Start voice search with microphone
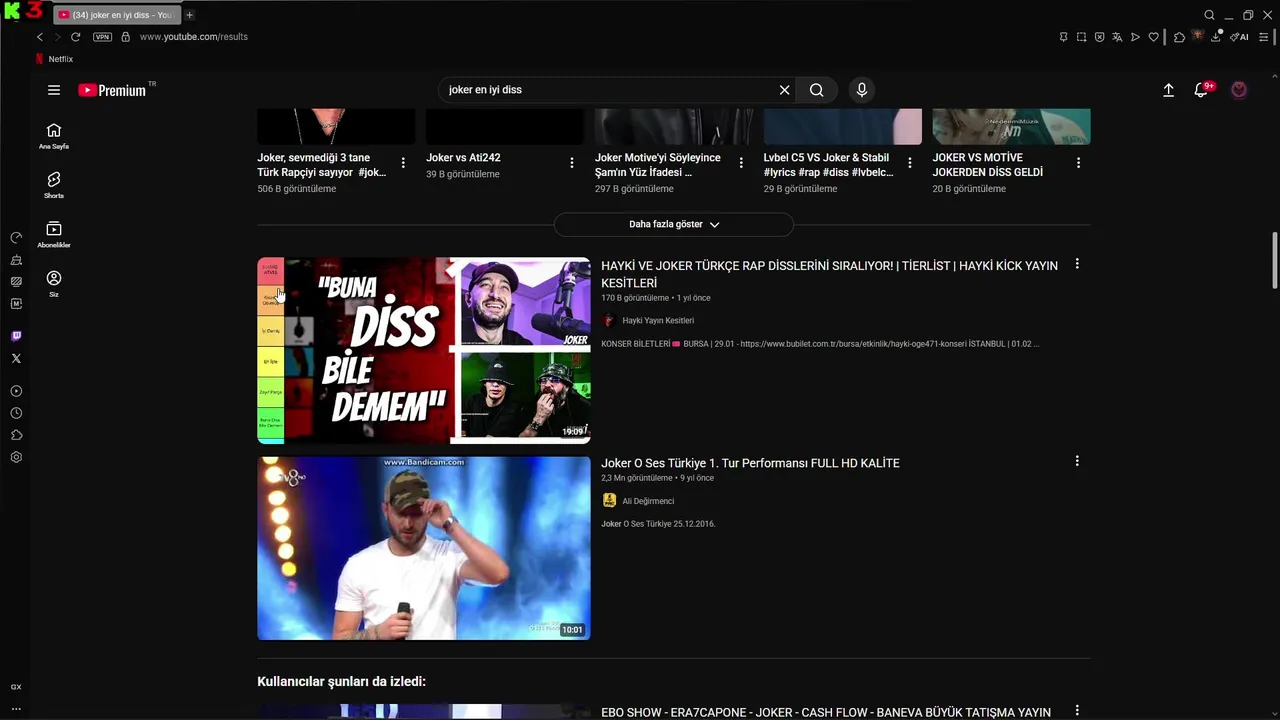 862,90
